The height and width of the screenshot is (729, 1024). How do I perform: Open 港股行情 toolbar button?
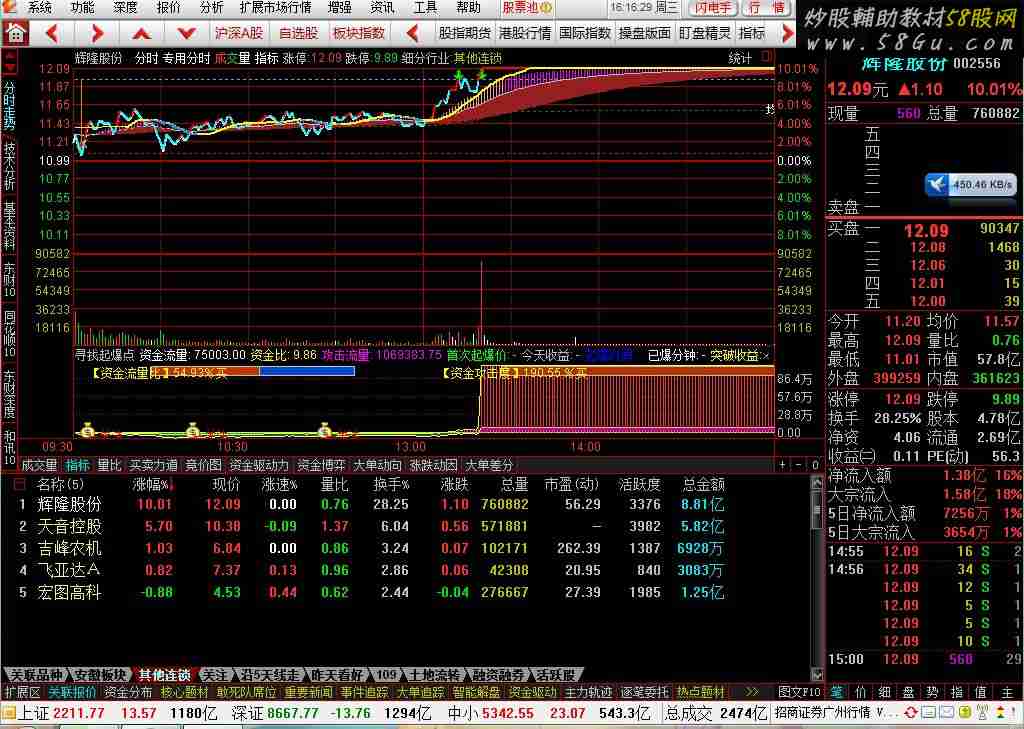click(x=524, y=33)
